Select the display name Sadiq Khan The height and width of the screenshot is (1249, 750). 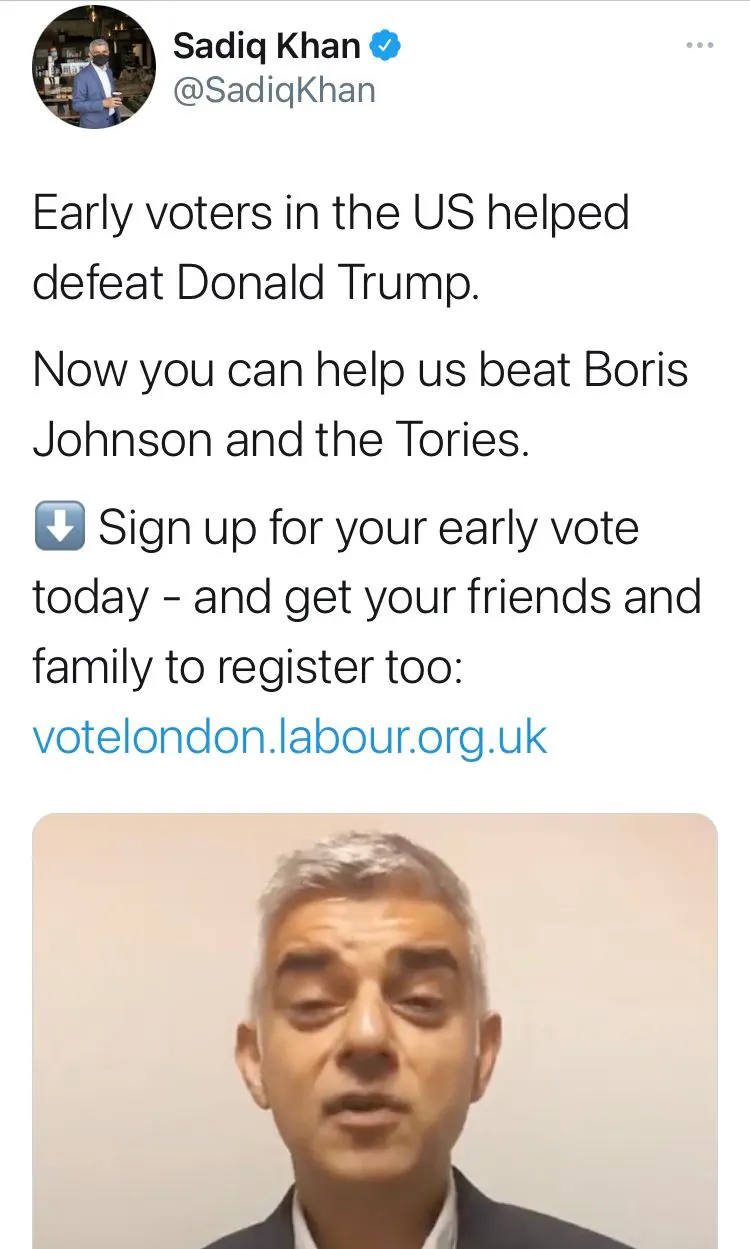266,45
